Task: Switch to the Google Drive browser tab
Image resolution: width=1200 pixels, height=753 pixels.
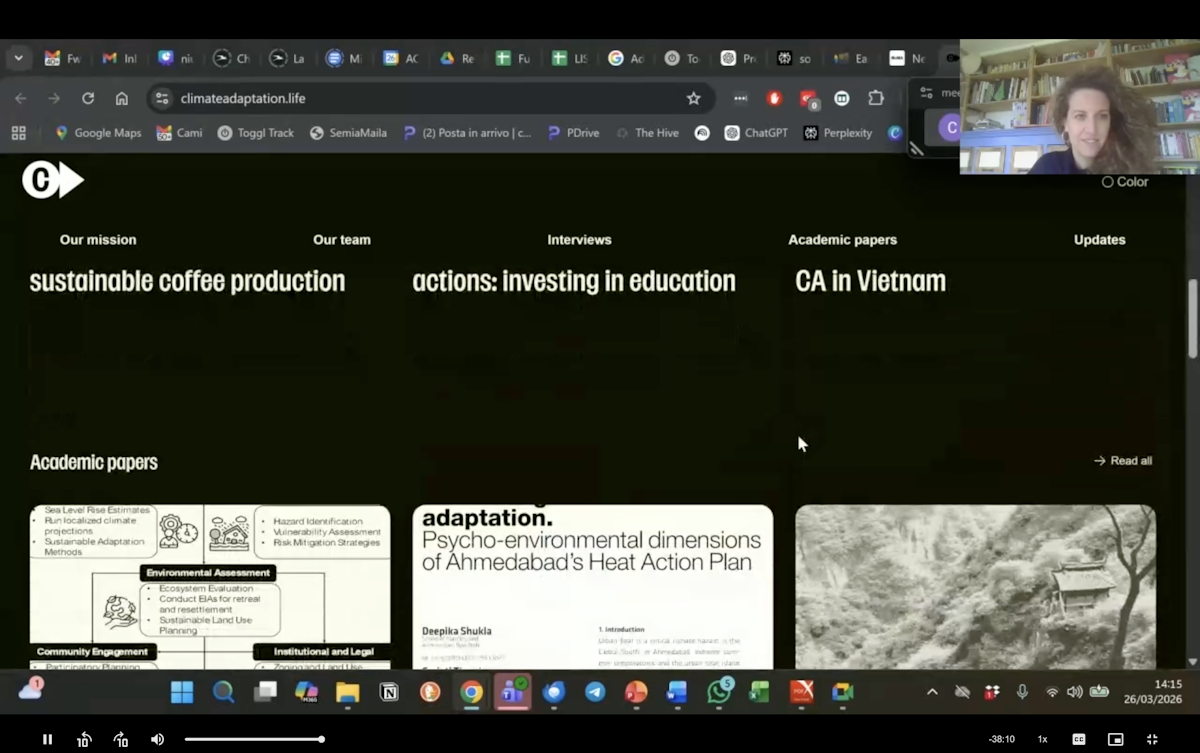Action: pos(457,59)
